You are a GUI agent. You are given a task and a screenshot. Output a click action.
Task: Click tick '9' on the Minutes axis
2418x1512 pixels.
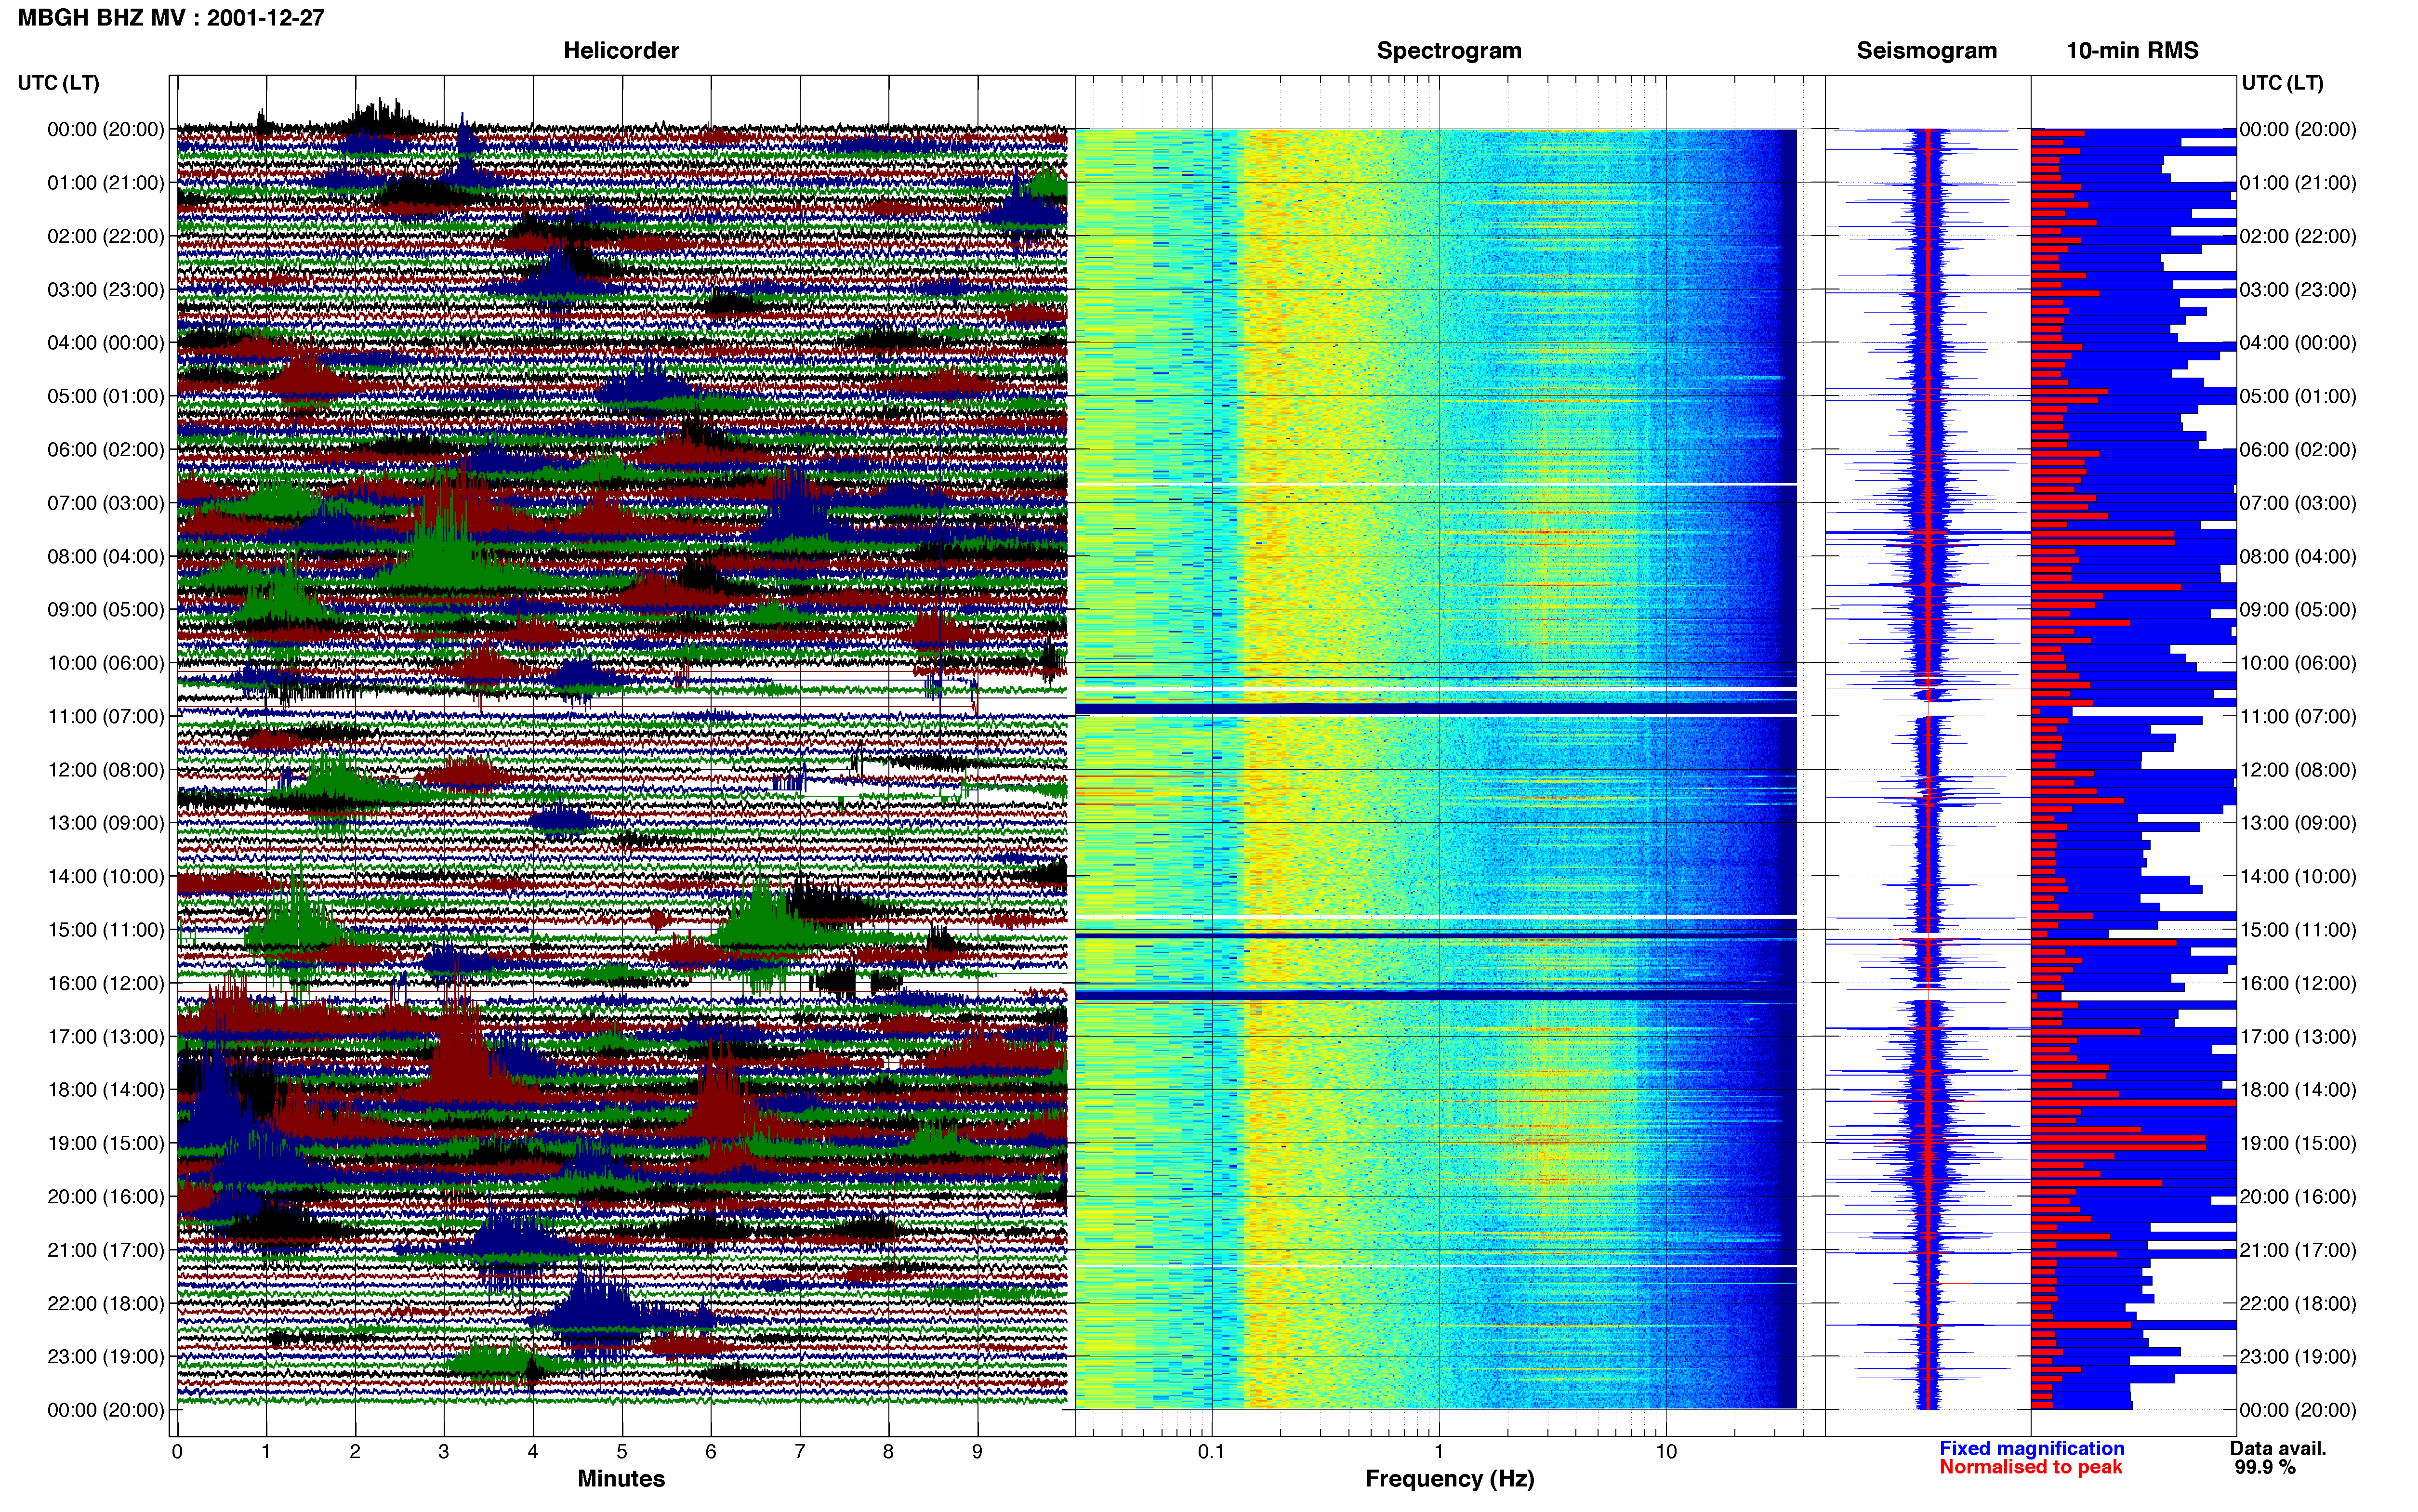click(977, 1452)
